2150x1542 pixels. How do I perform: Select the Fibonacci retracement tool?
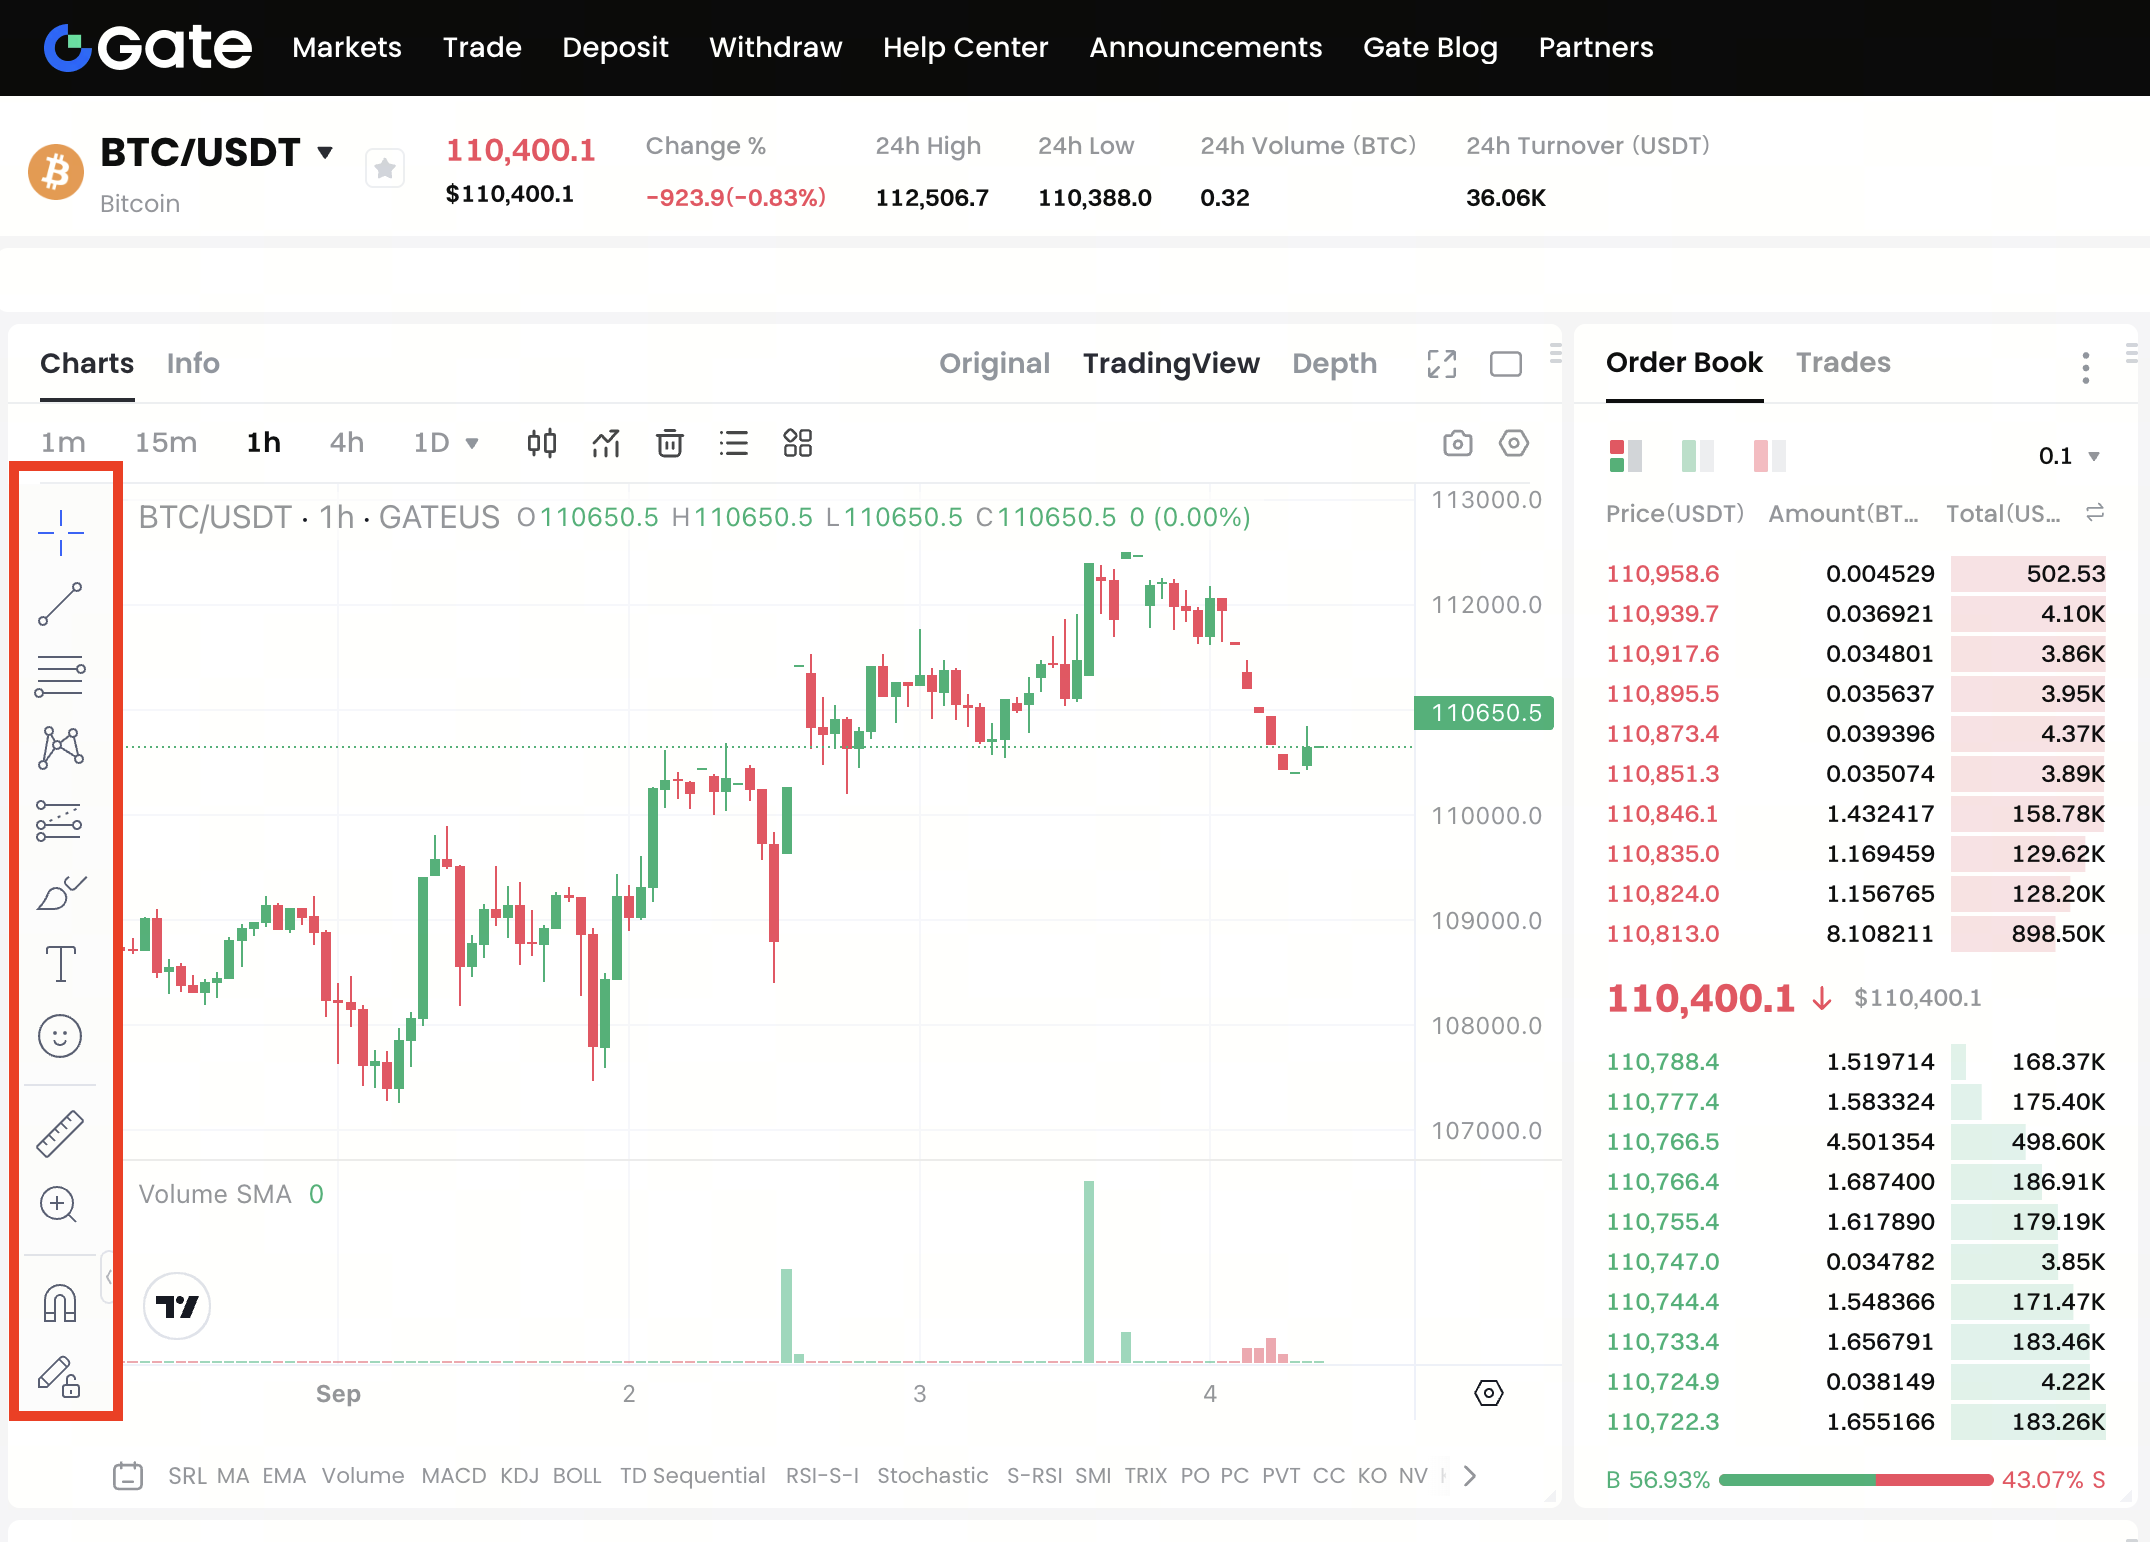60,676
